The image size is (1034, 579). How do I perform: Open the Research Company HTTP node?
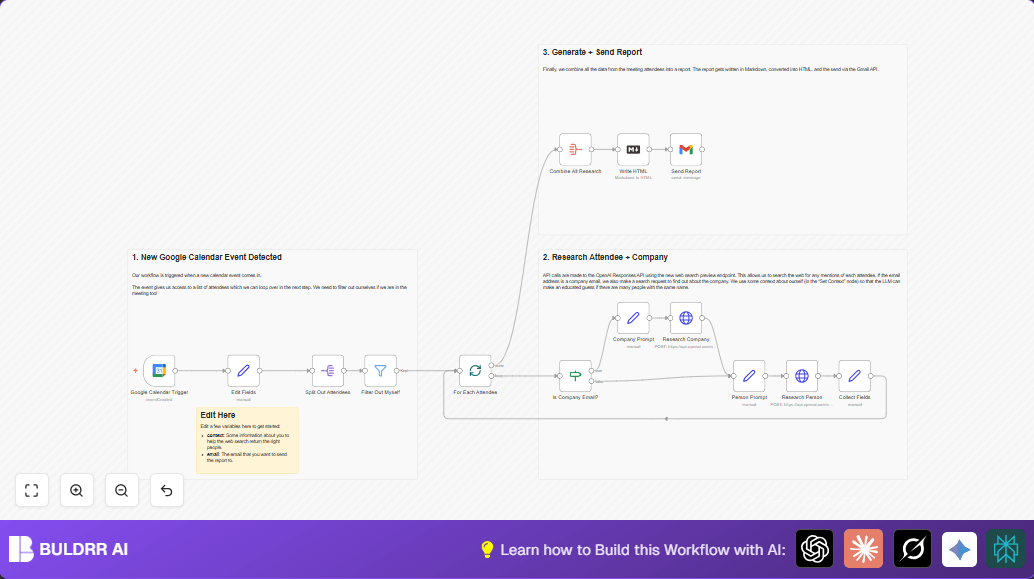pos(686,318)
